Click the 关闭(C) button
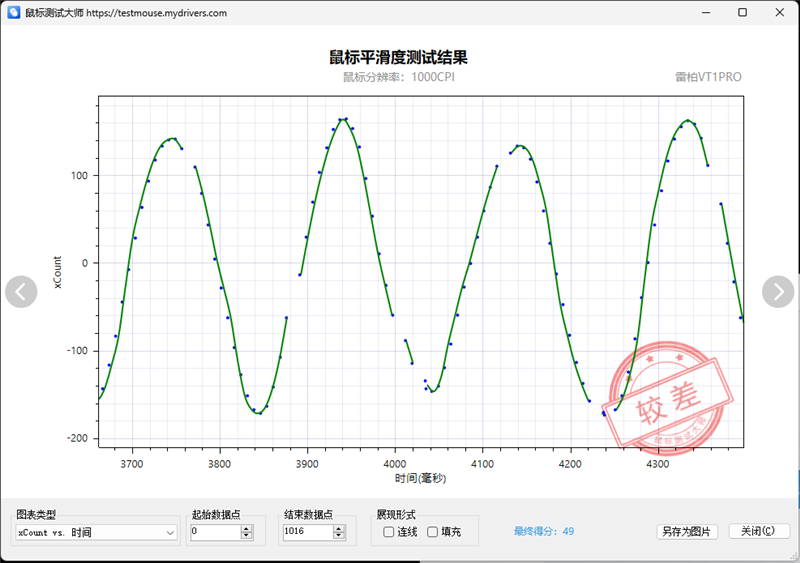 [758, 531]
